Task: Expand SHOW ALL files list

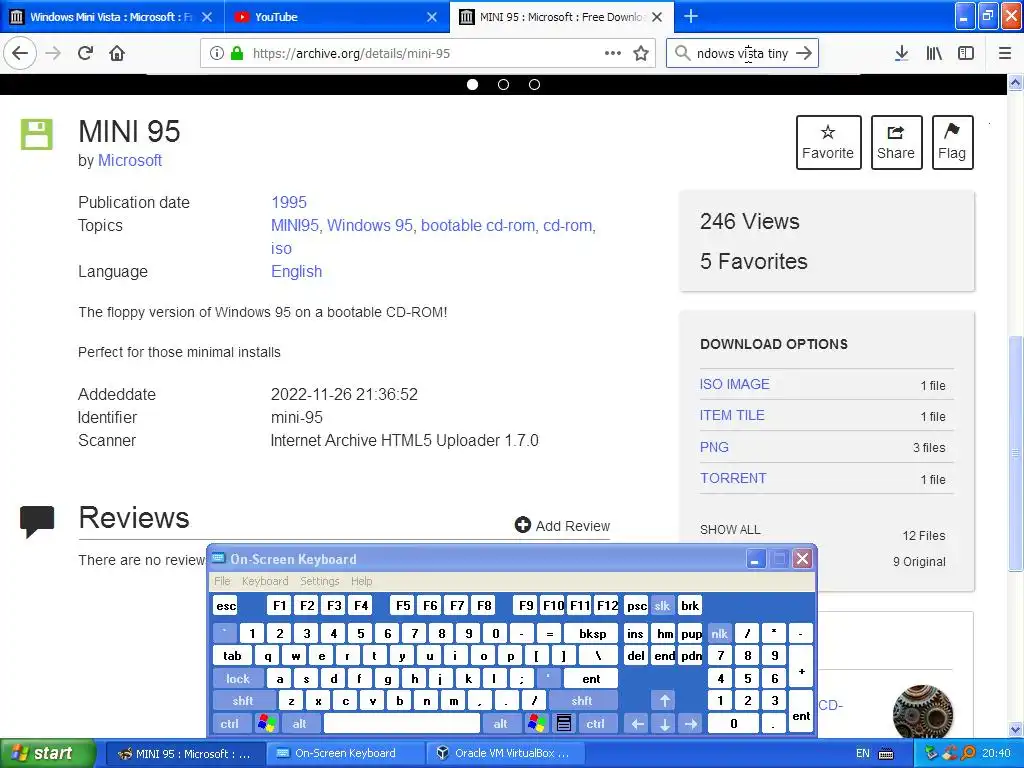Action: pos(730,530)
